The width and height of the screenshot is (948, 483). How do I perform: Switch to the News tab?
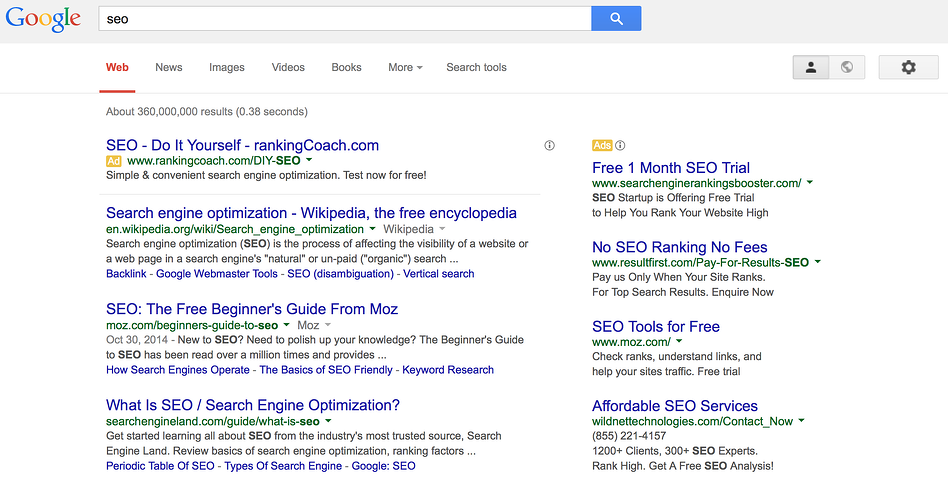pyautogui.click(x=169, y=67)
